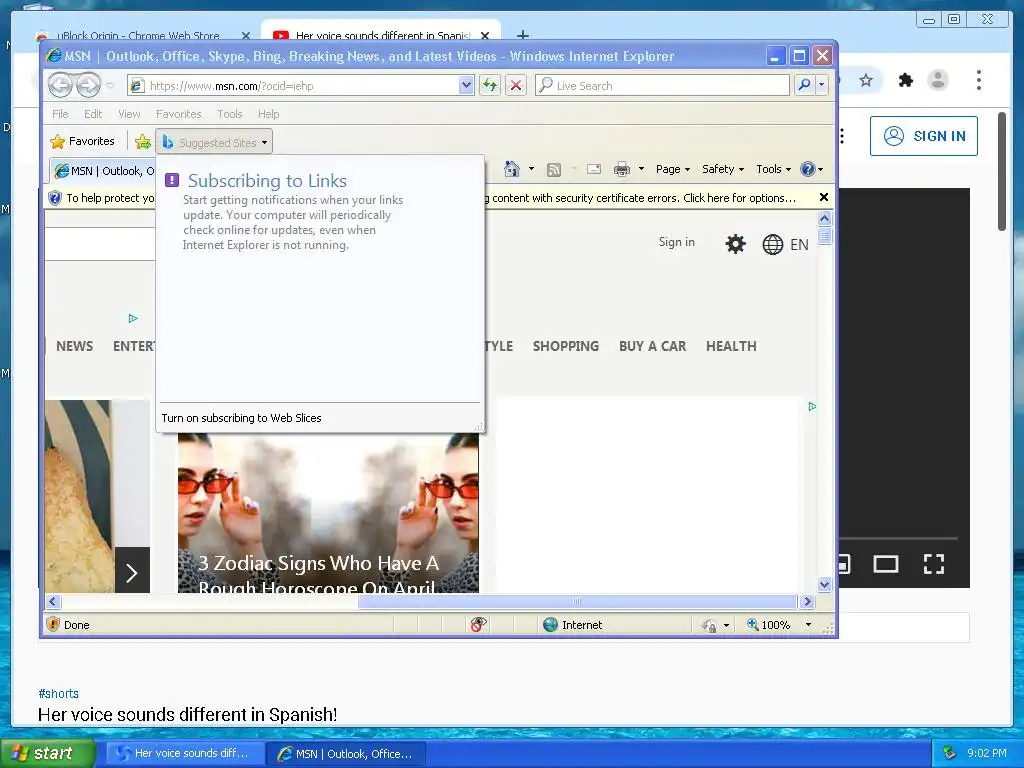
Task: Open the HEALTH category on MSN
Action: tap(731, 346)
